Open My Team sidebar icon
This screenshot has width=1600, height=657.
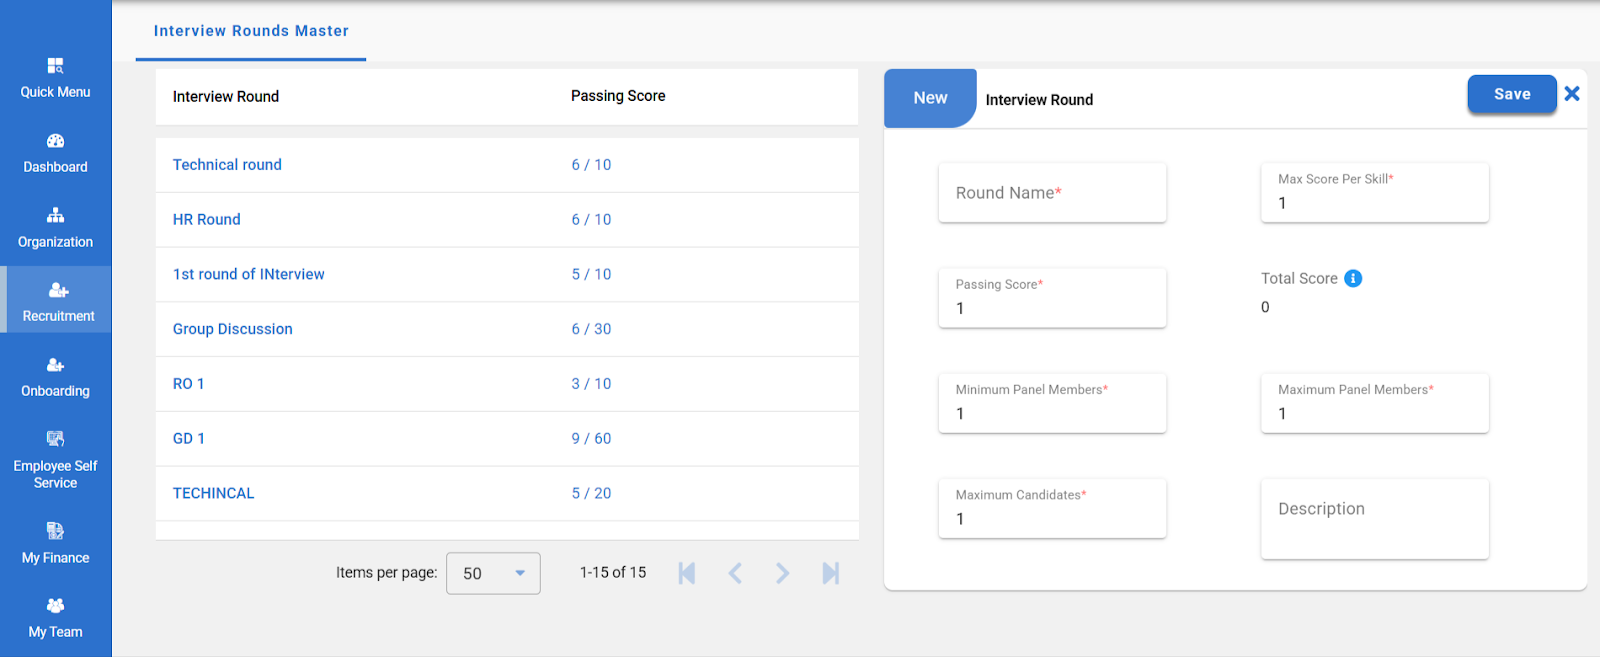tap(55, 606)
